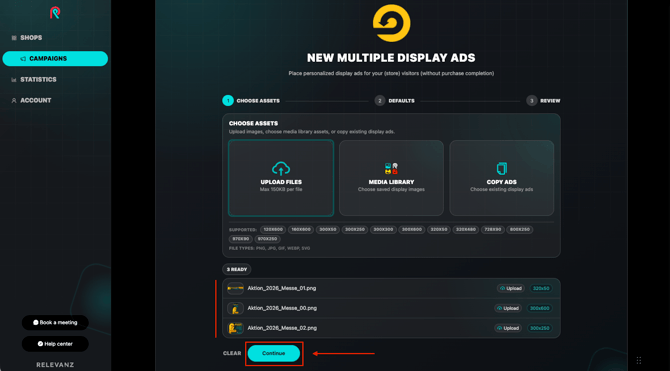
Task: Select the Upload Files card
Action: click(x=281, y=178)
